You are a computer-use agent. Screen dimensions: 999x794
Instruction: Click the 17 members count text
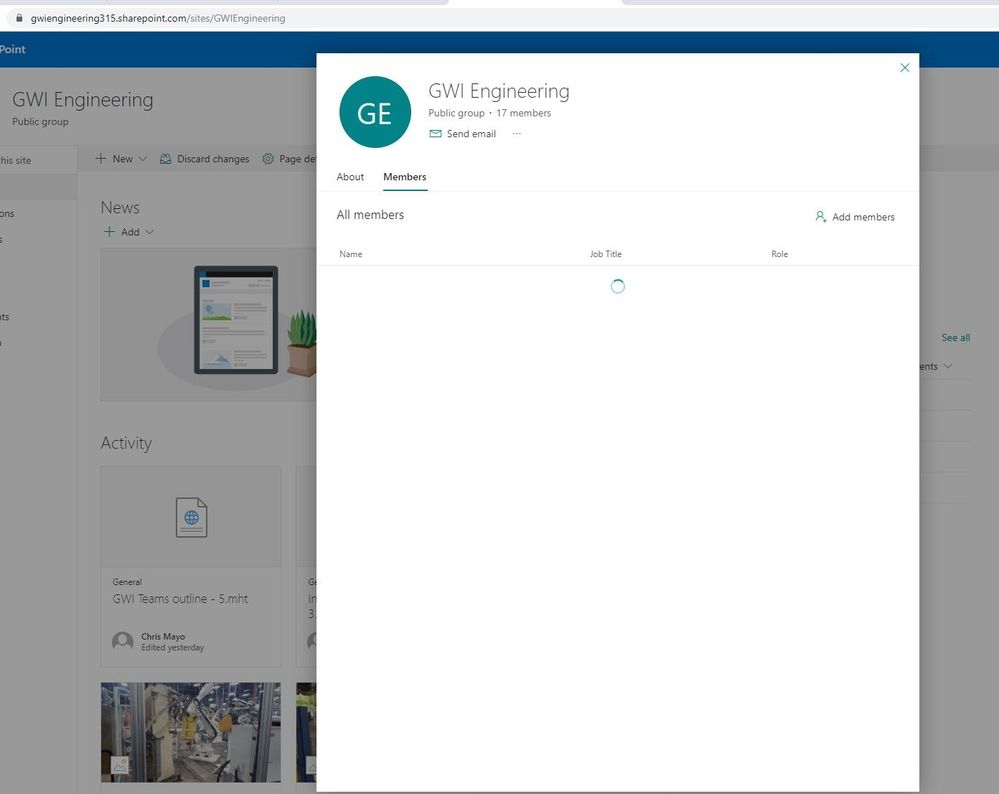(x=524, y=113)
